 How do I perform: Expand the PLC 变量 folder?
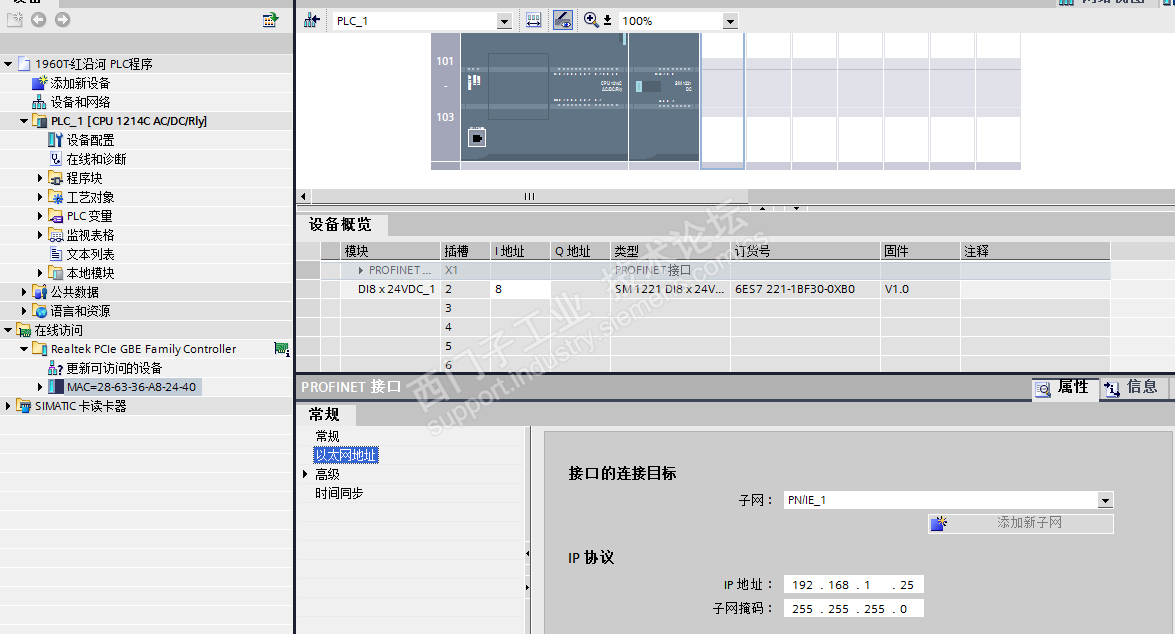tap(40, 216)
